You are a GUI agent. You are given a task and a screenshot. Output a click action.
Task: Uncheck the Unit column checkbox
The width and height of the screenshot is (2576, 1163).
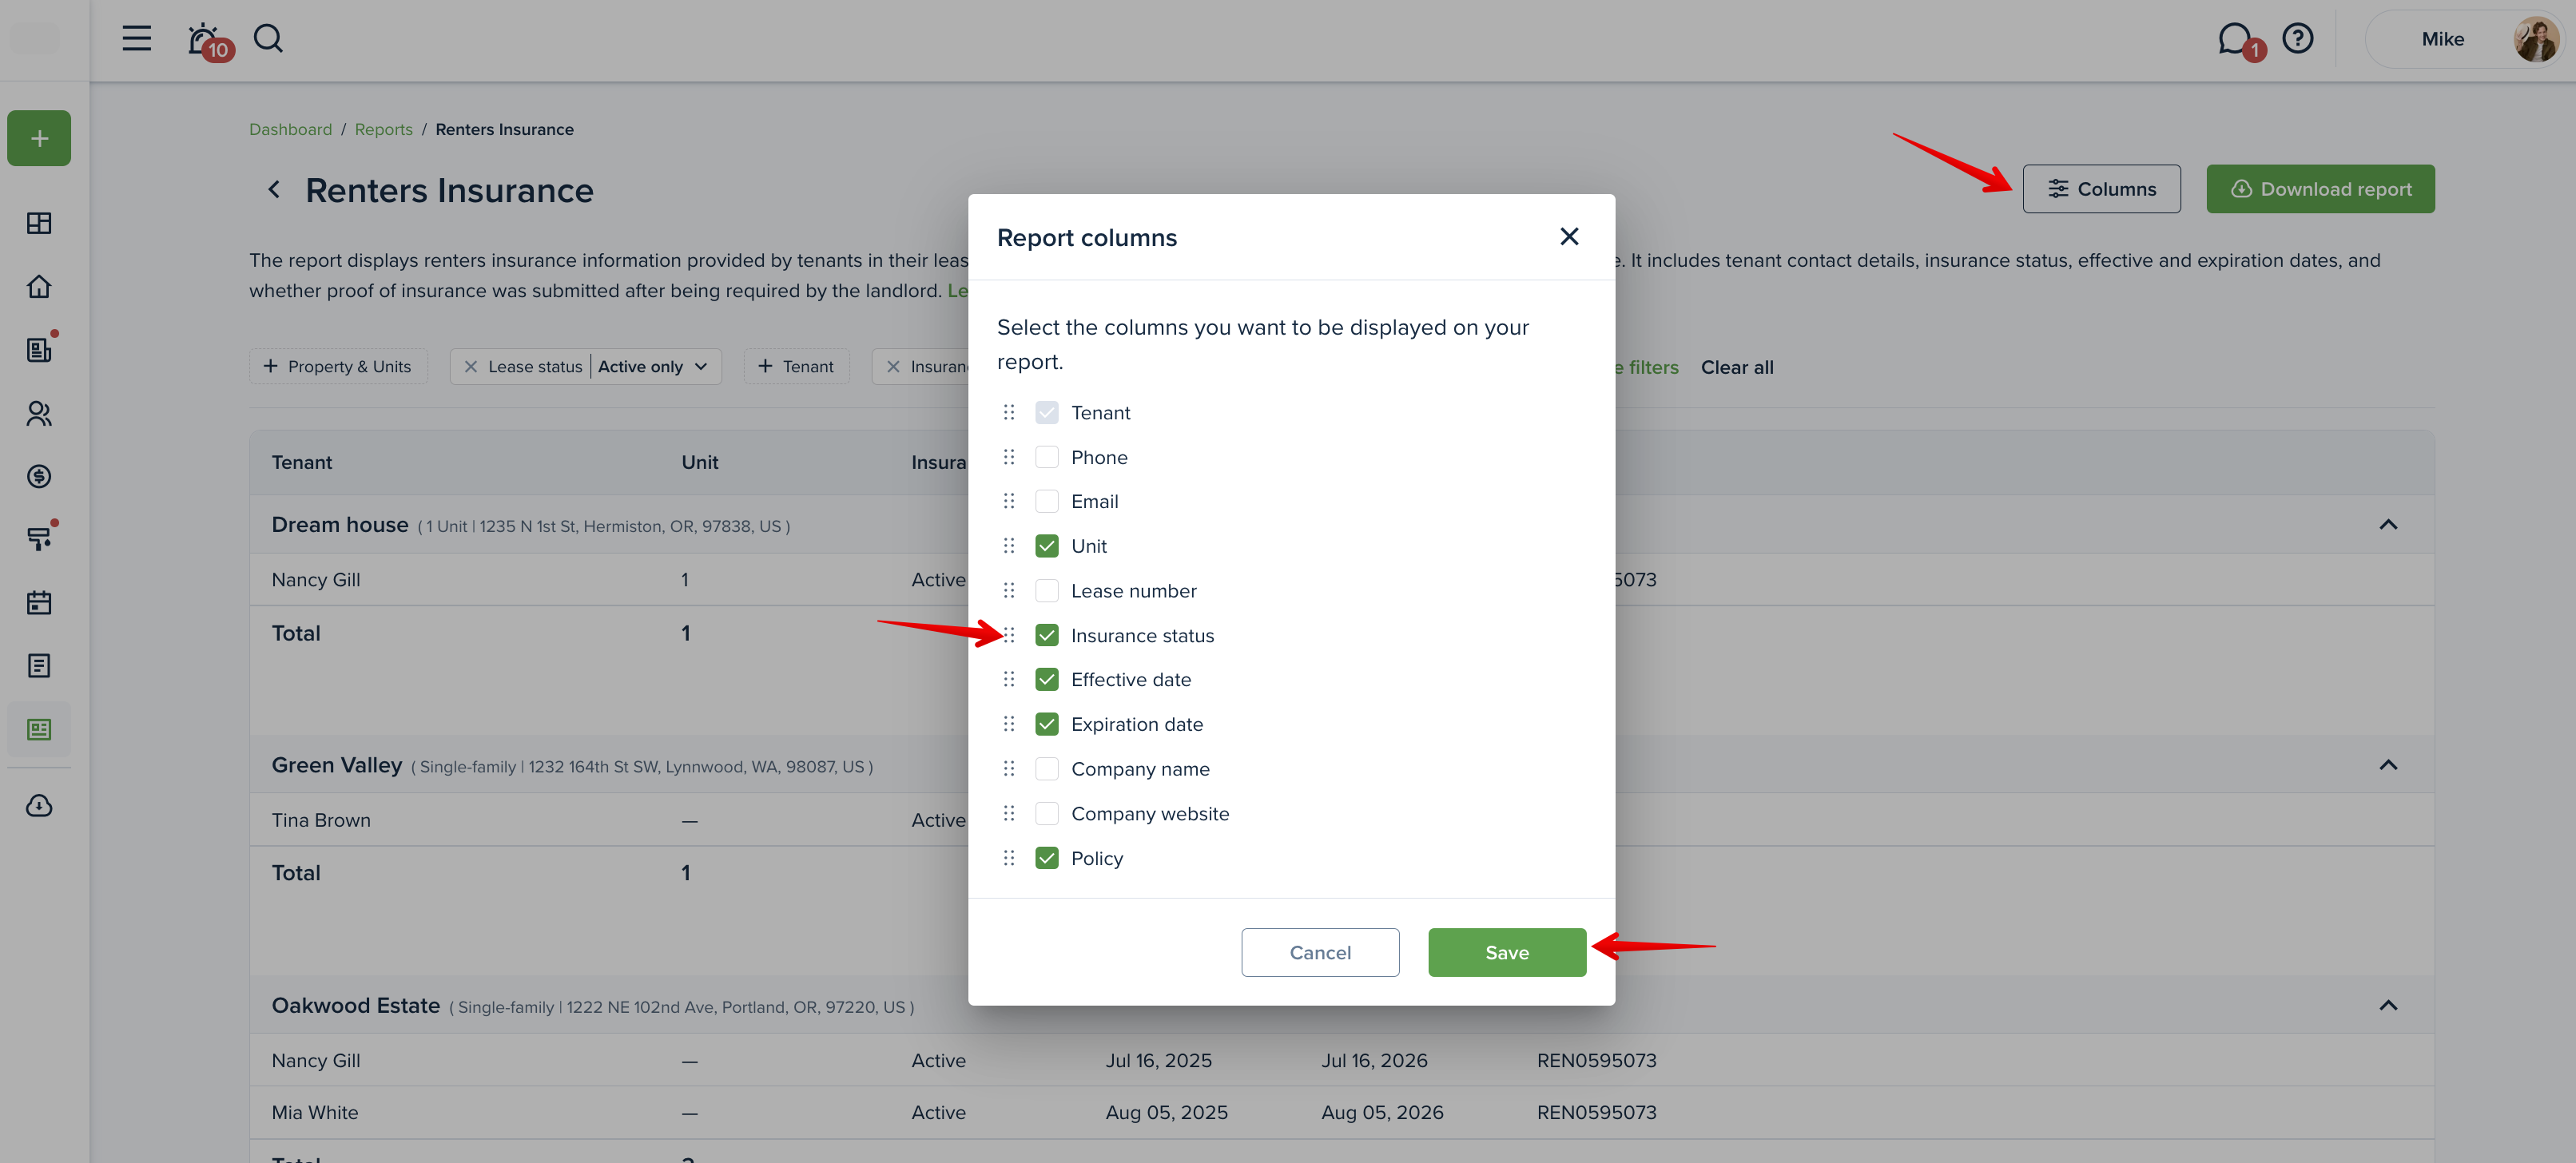1046,546
